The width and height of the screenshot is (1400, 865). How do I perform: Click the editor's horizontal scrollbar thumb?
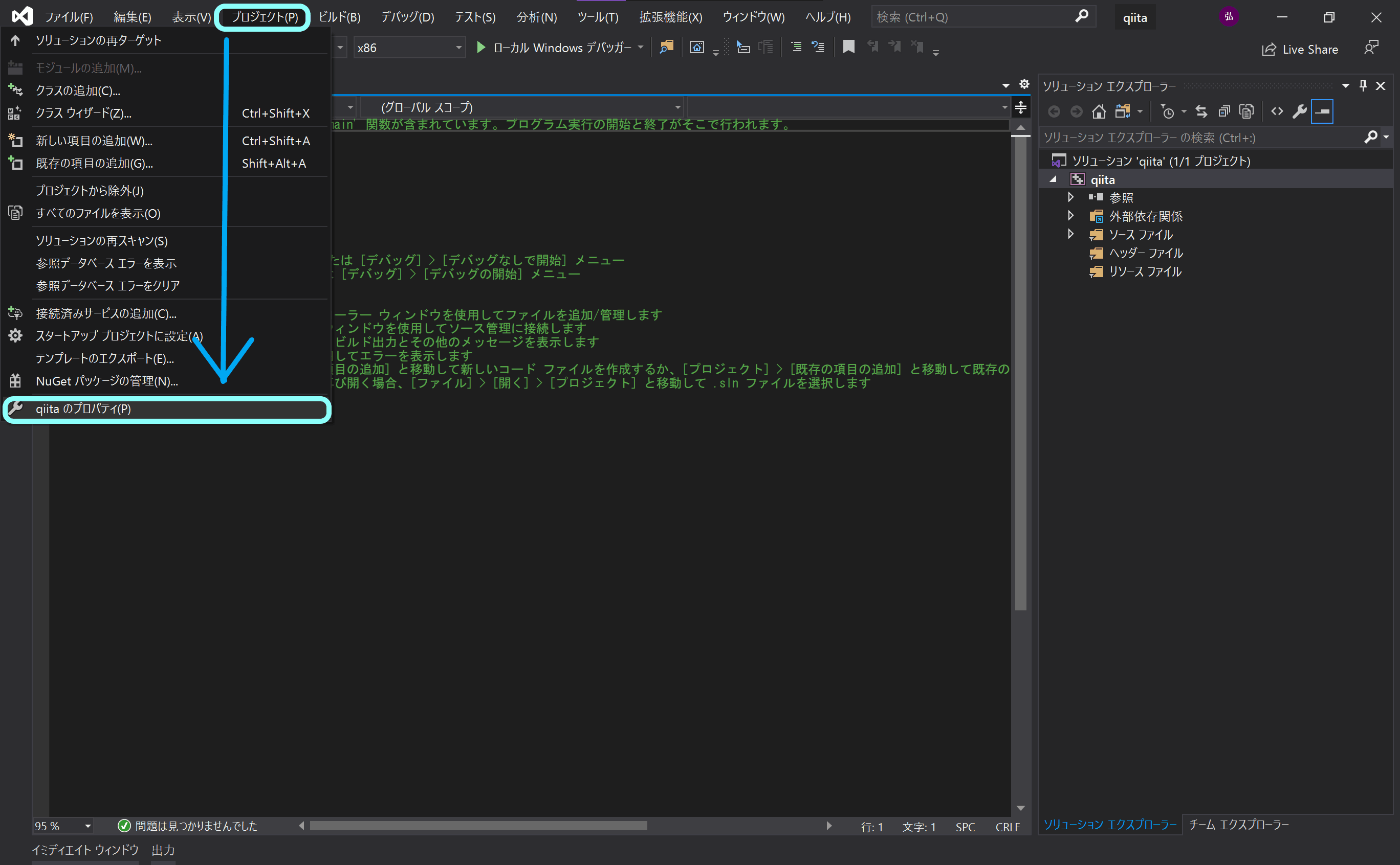click(478, 826)
